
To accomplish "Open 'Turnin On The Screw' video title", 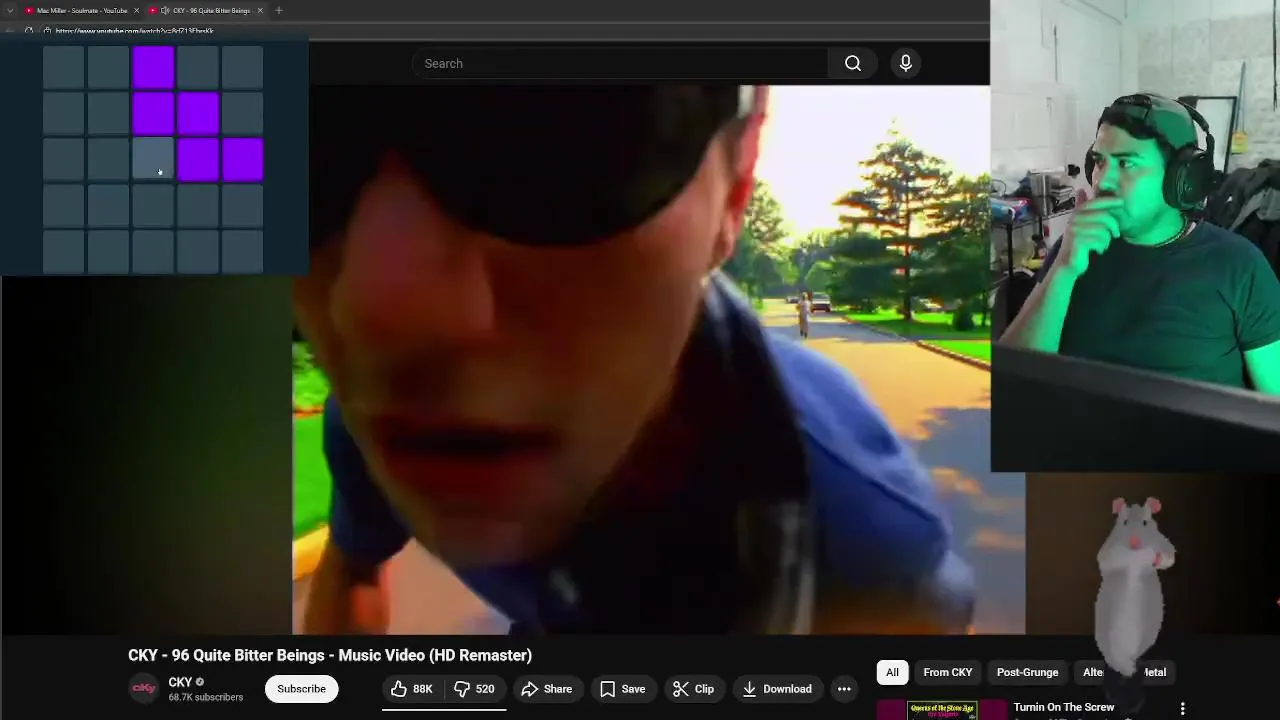I will click(1064, 707).
